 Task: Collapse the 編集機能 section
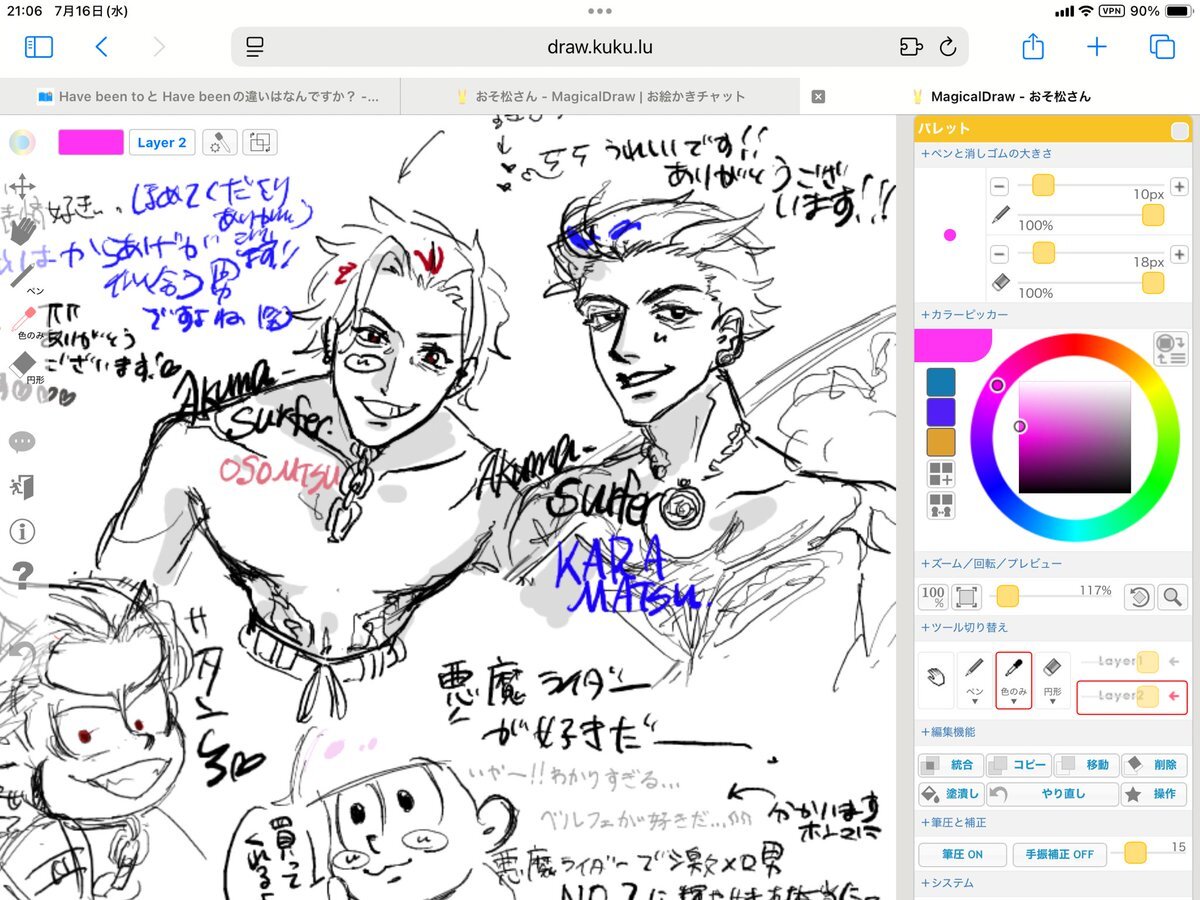tap(947, 733)
